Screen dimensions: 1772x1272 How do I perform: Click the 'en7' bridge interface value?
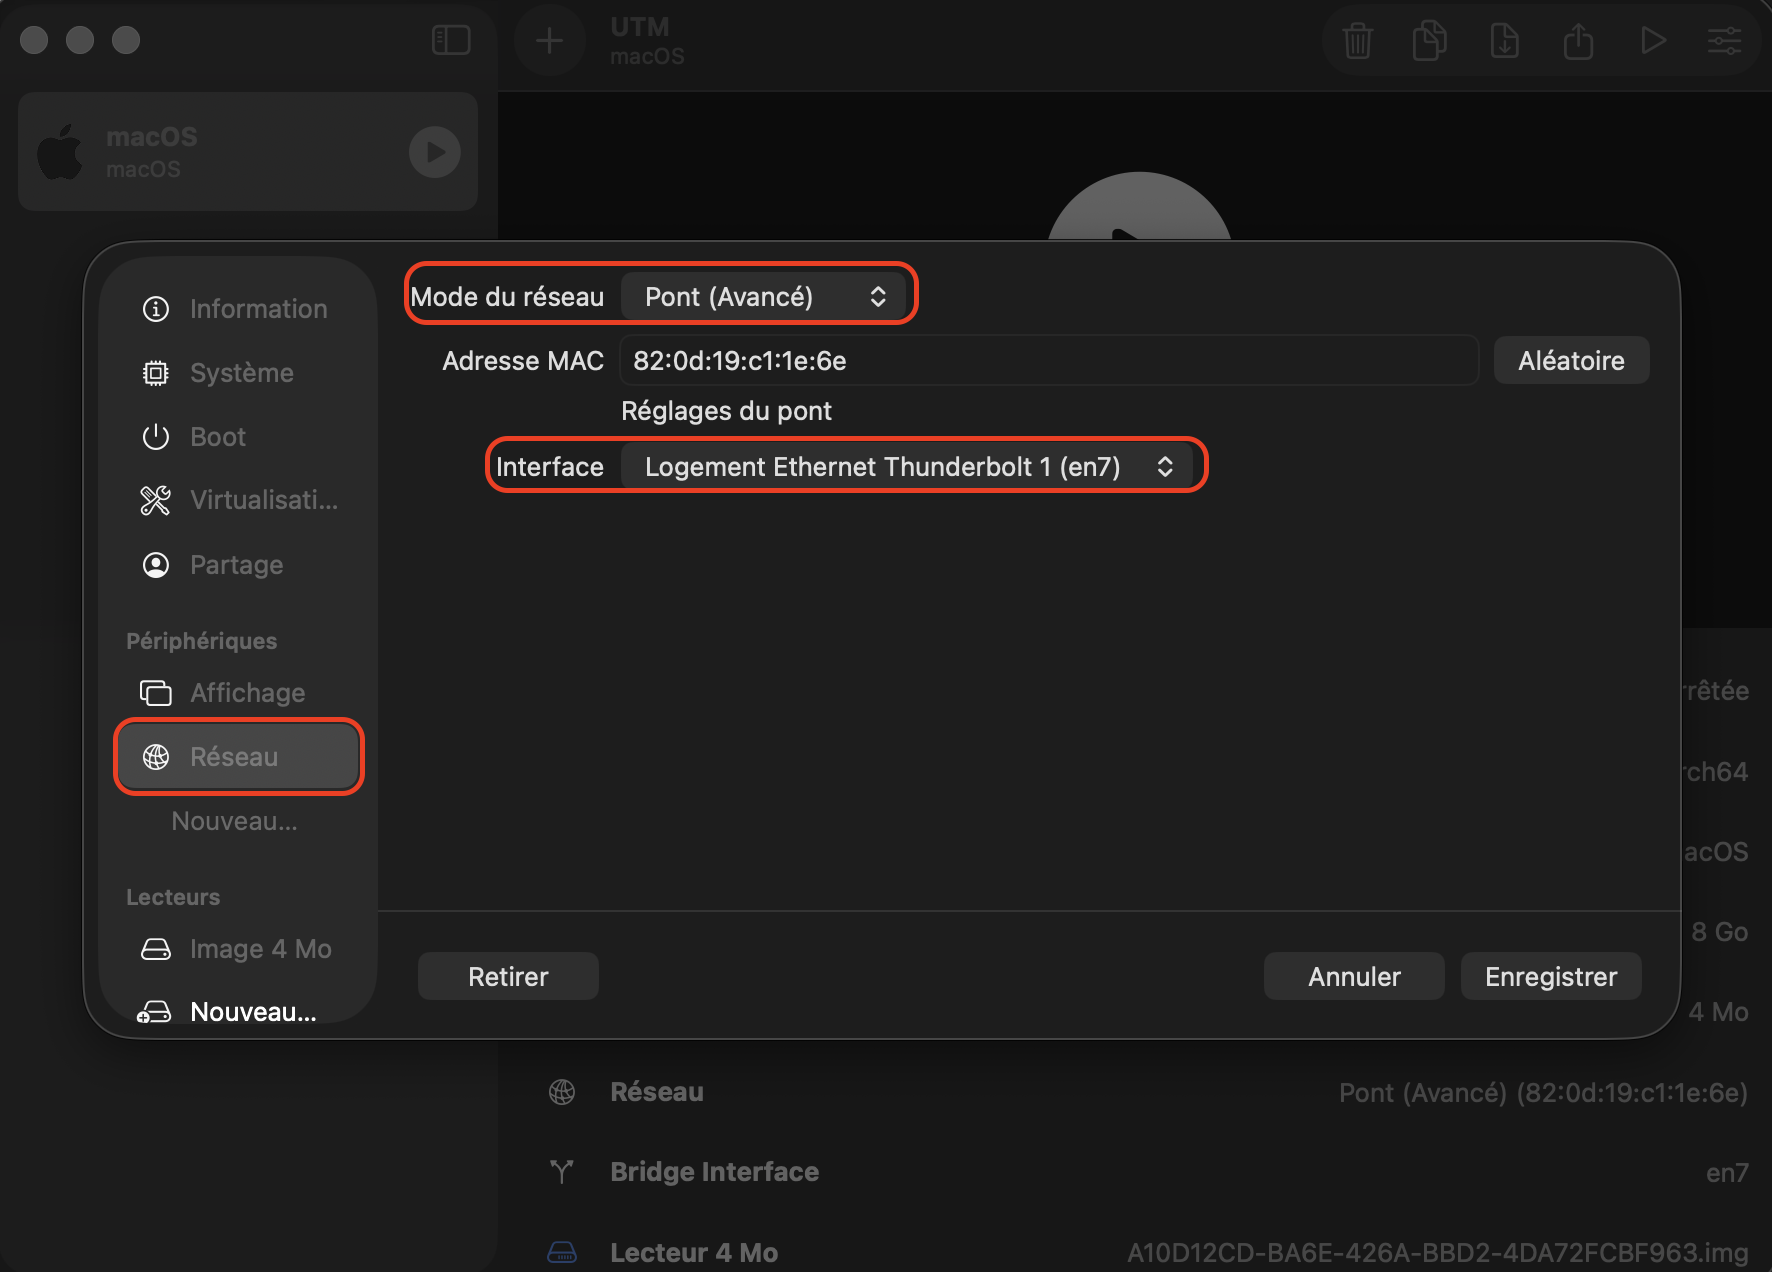[1727, 1173]
